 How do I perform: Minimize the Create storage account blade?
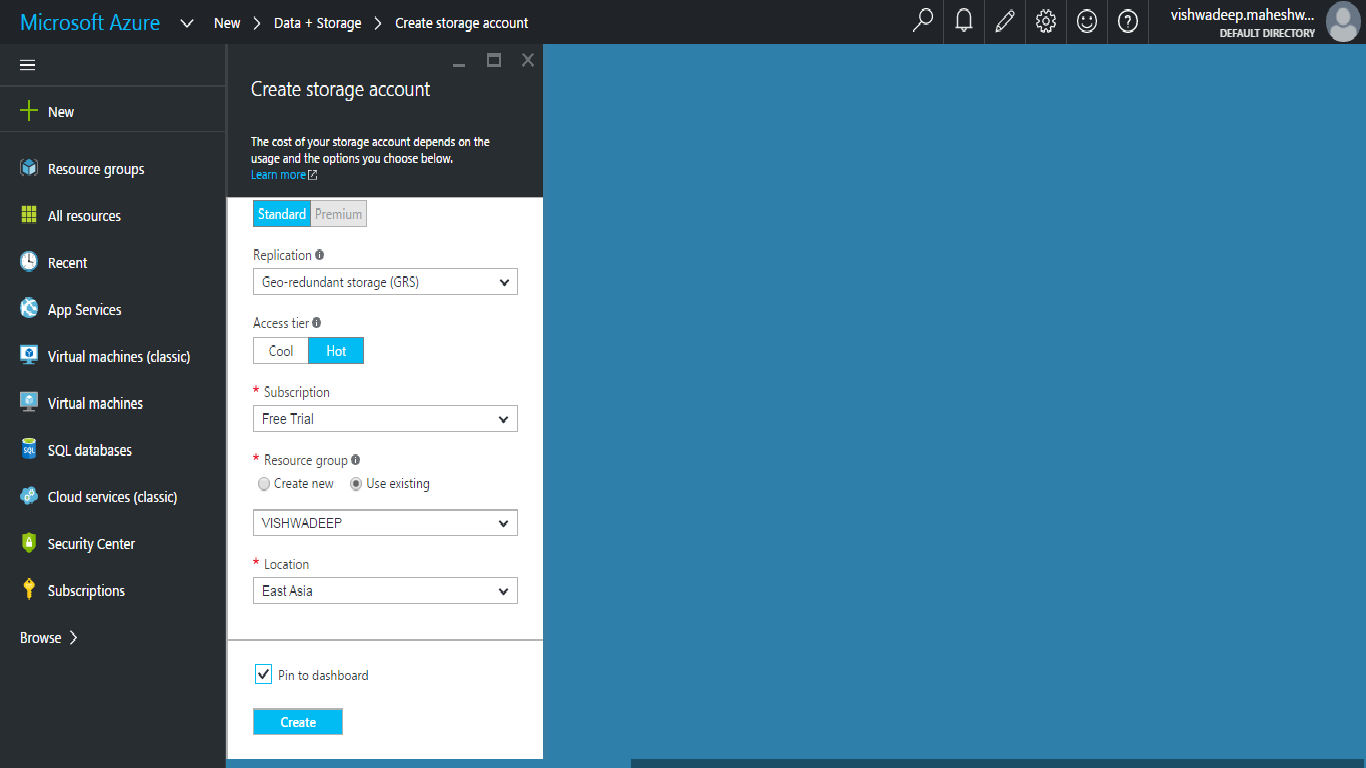tap(459, 64)
